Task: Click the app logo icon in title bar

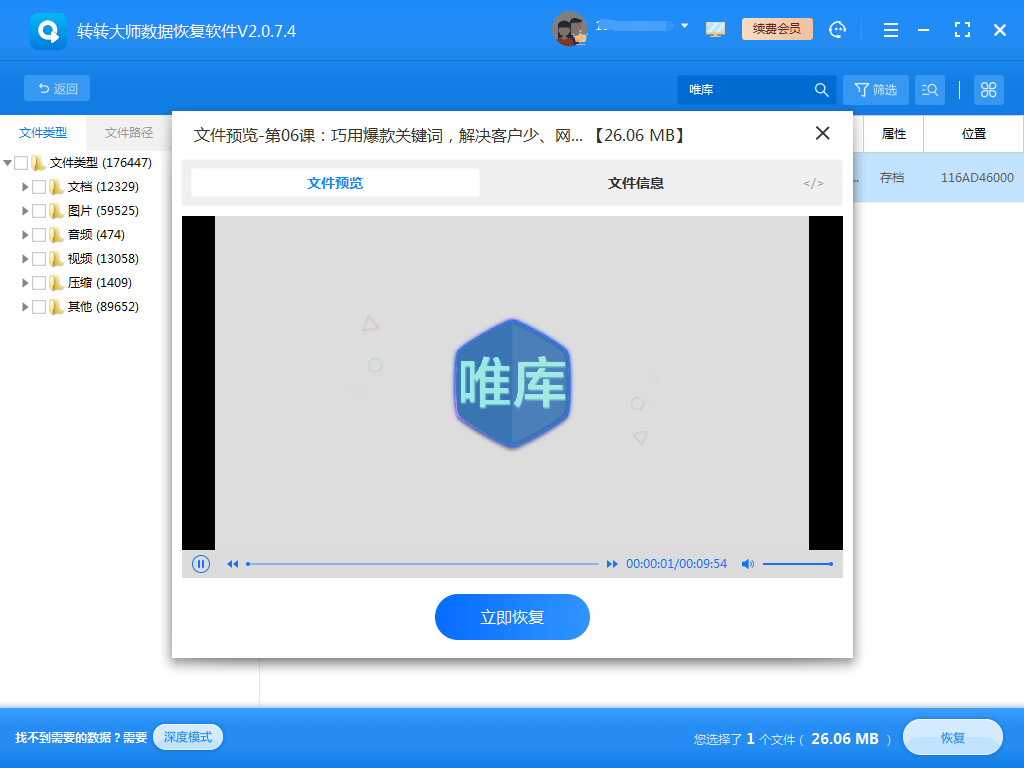Action: (x=48, y=31)
